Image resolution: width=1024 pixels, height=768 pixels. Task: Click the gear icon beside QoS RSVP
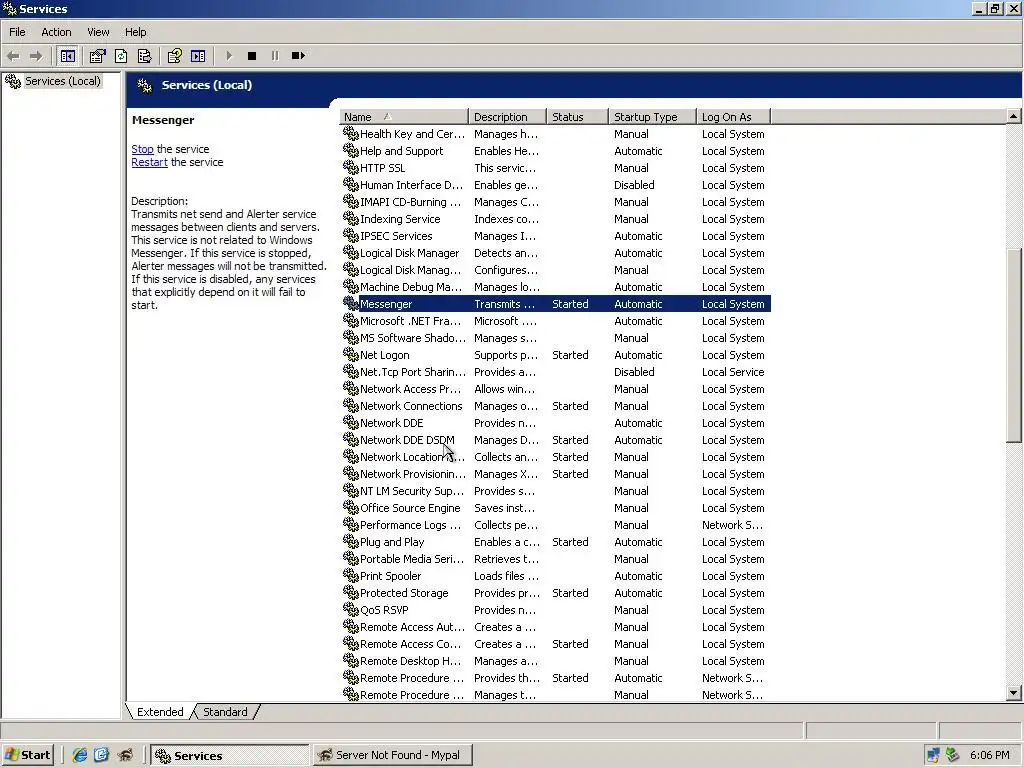(x=351, y=609)
